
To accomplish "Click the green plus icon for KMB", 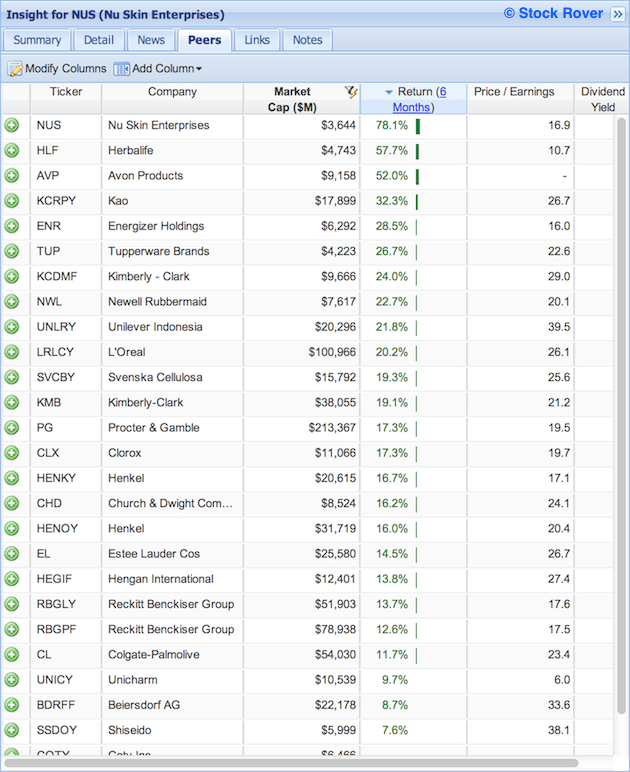I will click(11, 402).
